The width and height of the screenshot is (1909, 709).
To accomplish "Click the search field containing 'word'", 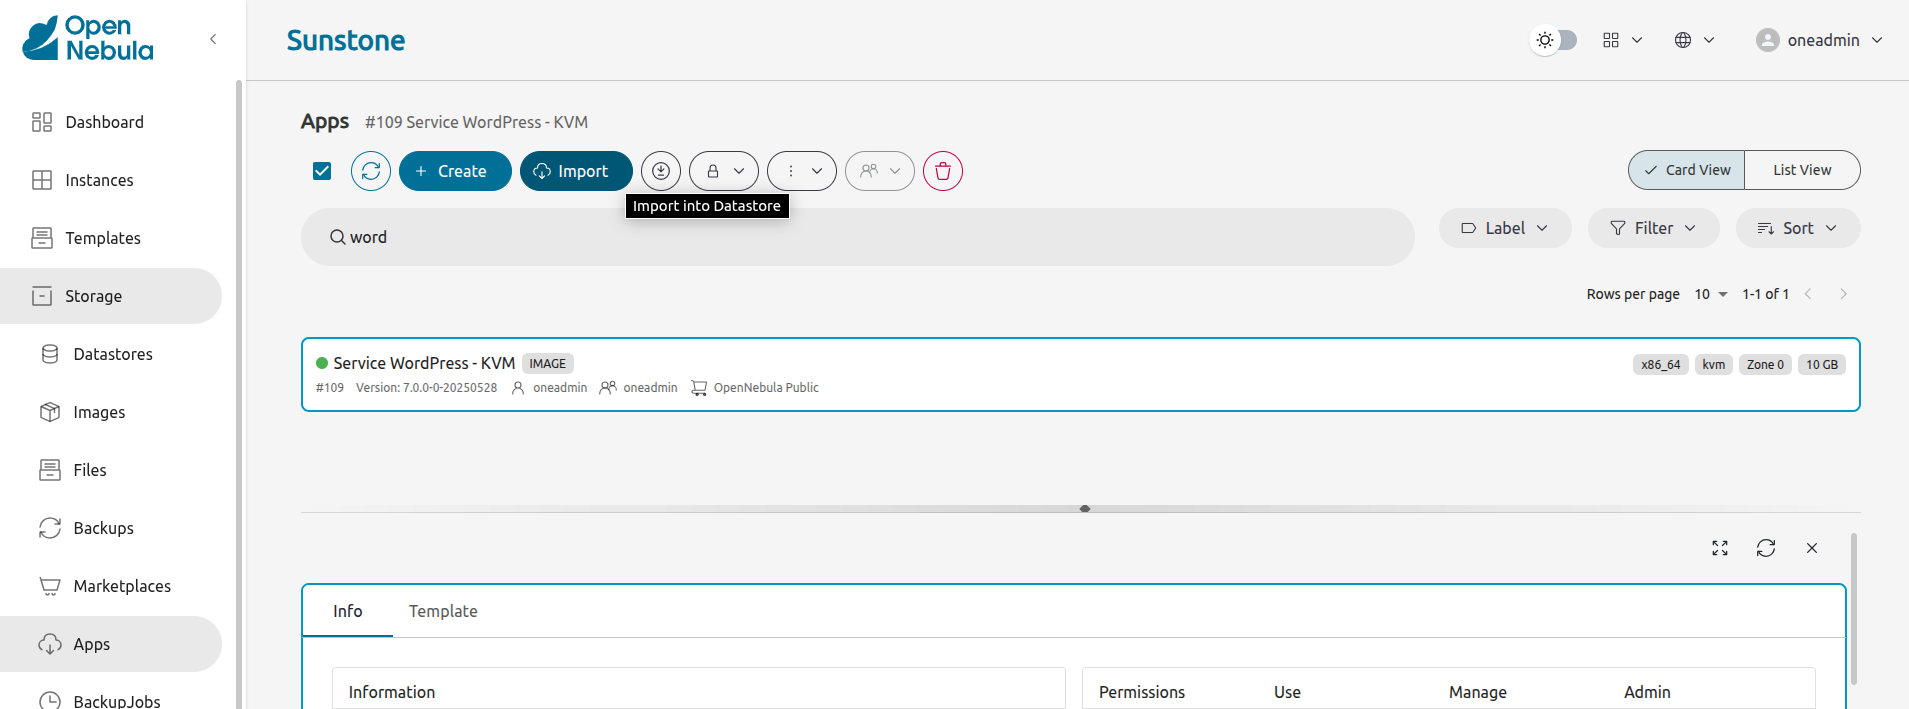I will coord(857,237).
